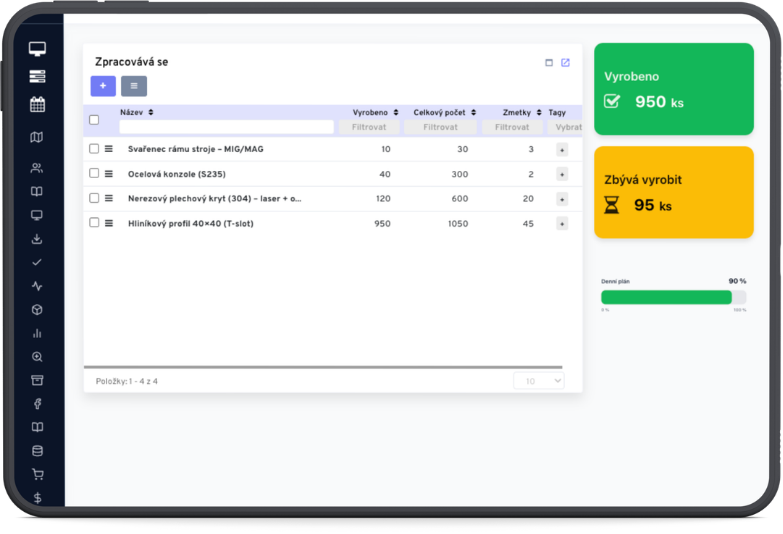Open the Tagy Vybrat dropdown filter
Viewport: 783px width, 534px height.
tap(566, 128)
